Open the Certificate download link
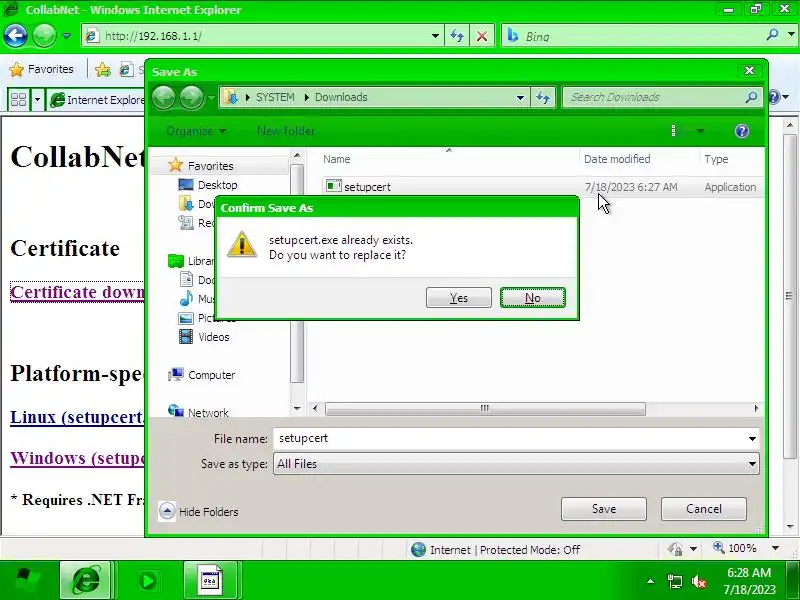This screenshot has height=600, width=800. (77, 292)
